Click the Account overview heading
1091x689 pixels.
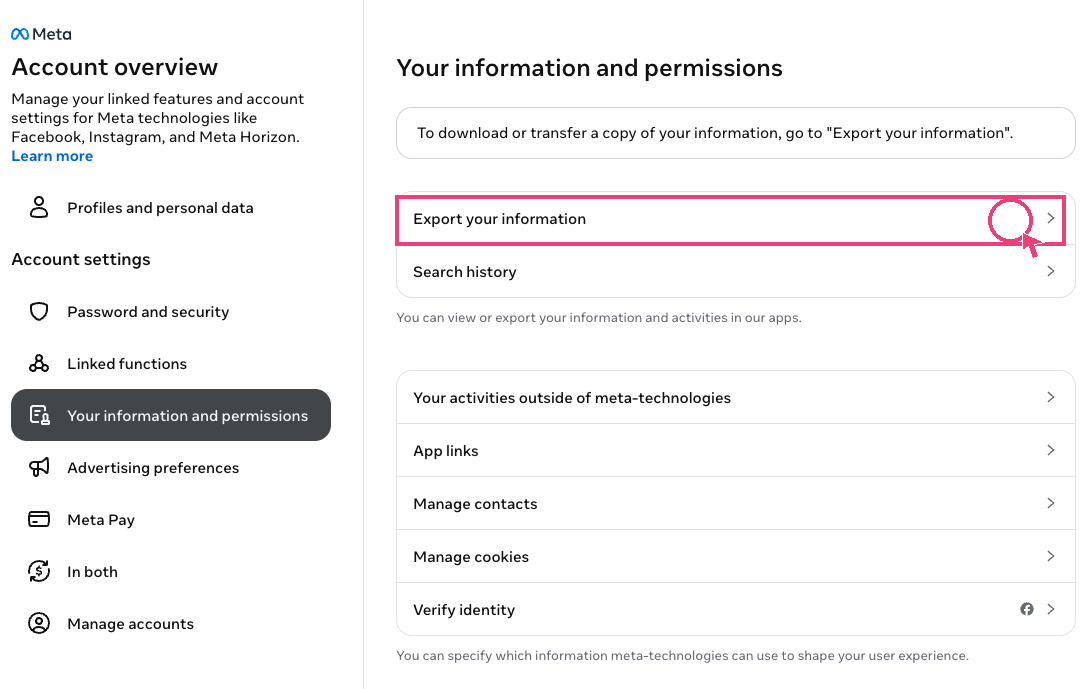point(115,67)
